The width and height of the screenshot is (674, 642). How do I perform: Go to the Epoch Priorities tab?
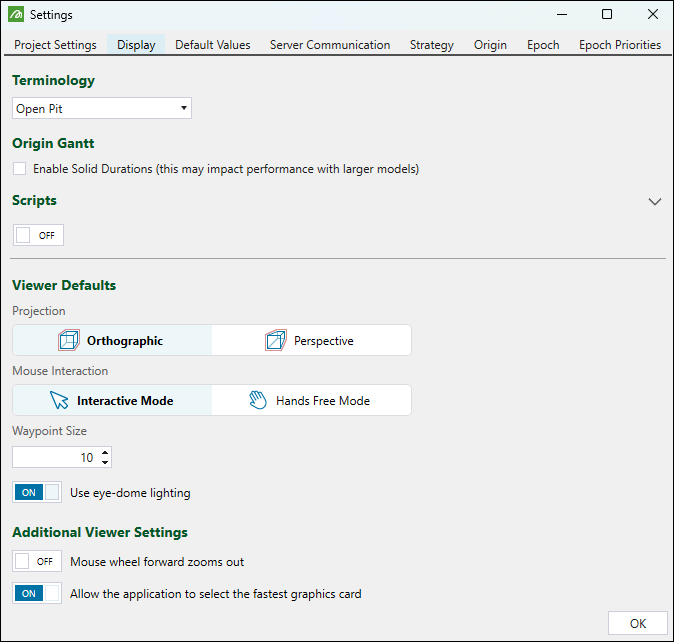pos(619,45)
